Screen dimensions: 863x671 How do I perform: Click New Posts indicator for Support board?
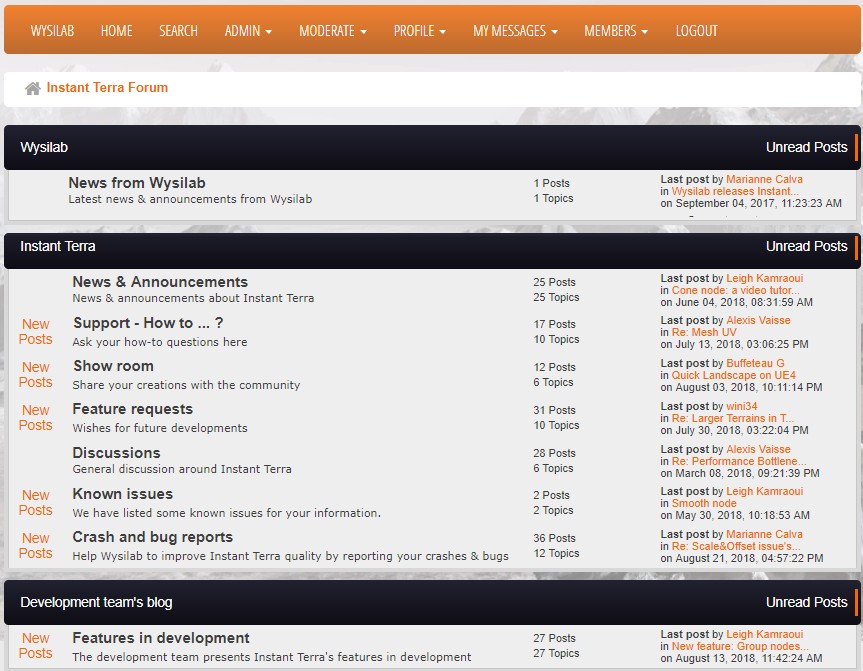[36, 332]
